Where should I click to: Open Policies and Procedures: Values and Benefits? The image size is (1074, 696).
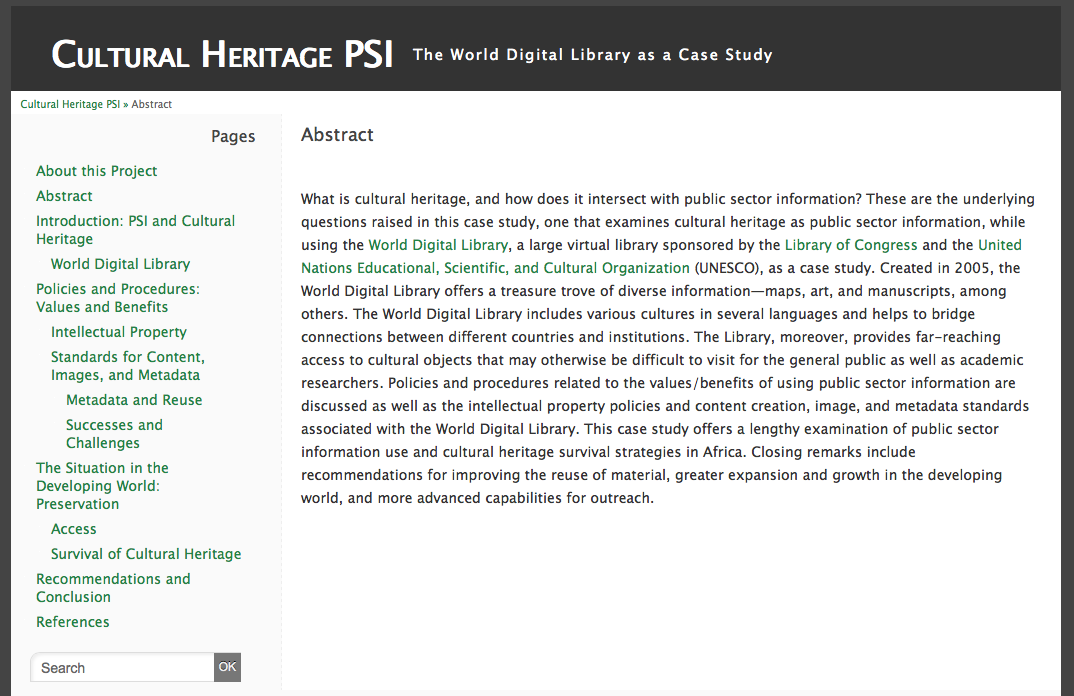[118, 298]
